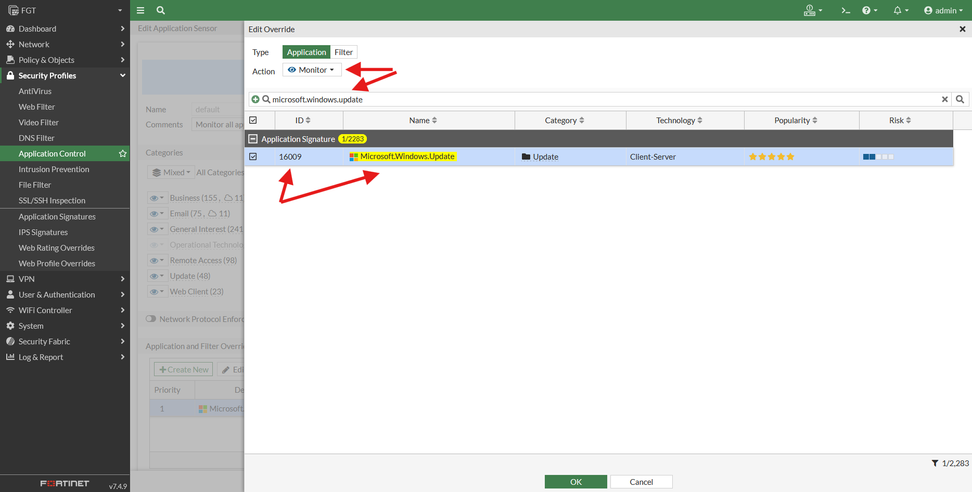This screenshot has width=972, height=492.
Task: Click the risk level bar indicator
Action: [x=878, y=157]
